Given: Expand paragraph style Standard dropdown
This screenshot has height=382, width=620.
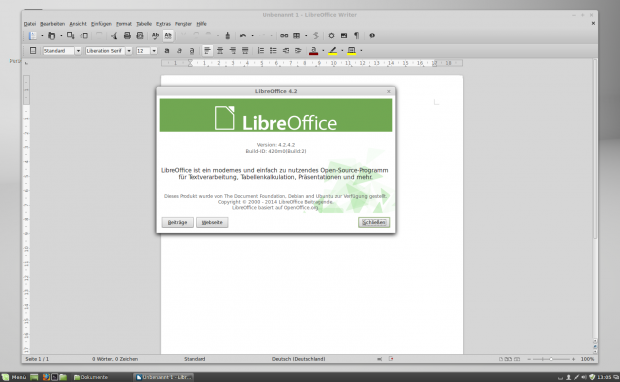Looking at the screenshot, I should pos(78,51).
